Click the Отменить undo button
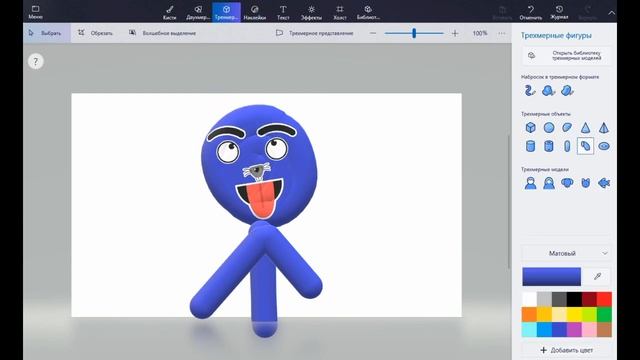The height and width of the screenshot is (360, 640). (531, 12)
